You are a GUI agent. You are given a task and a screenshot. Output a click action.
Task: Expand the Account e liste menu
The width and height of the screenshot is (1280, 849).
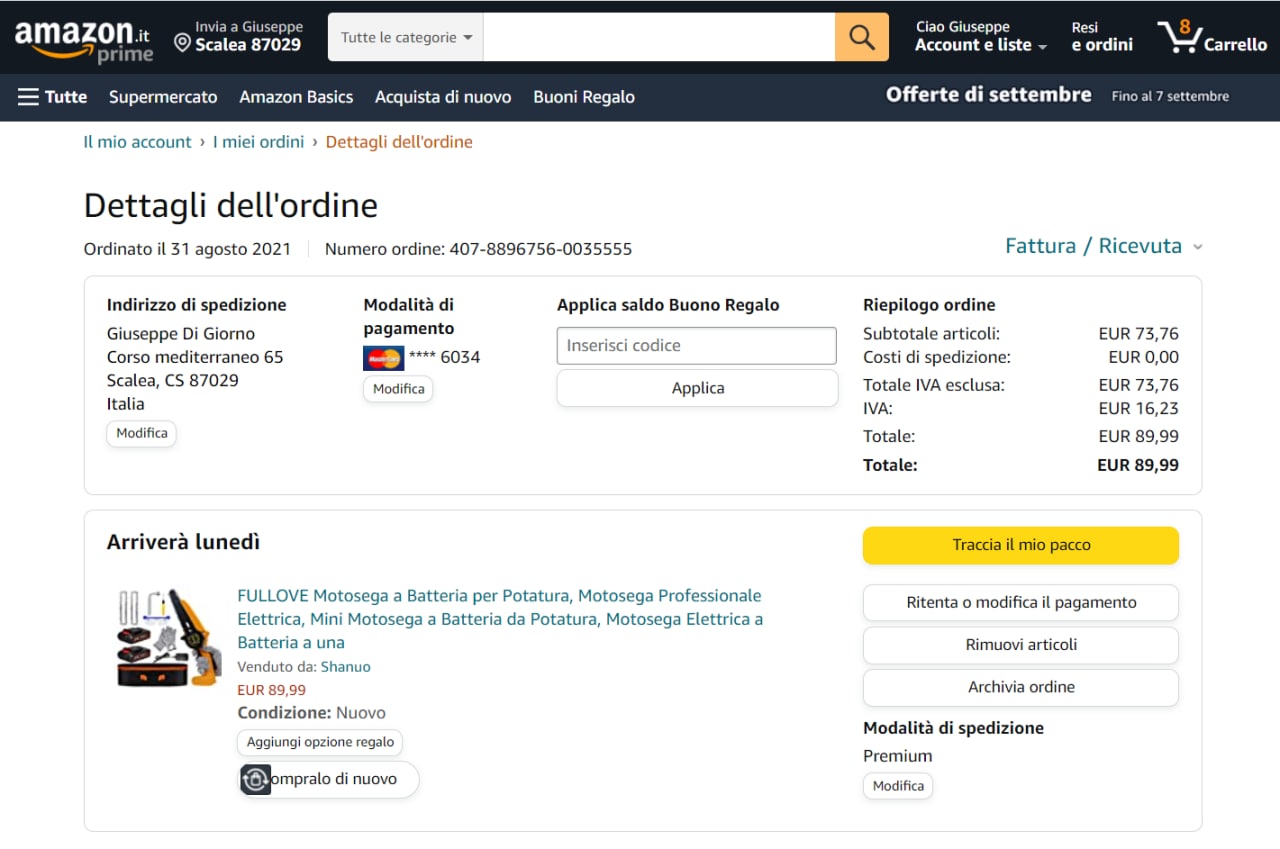click(980, 45)
